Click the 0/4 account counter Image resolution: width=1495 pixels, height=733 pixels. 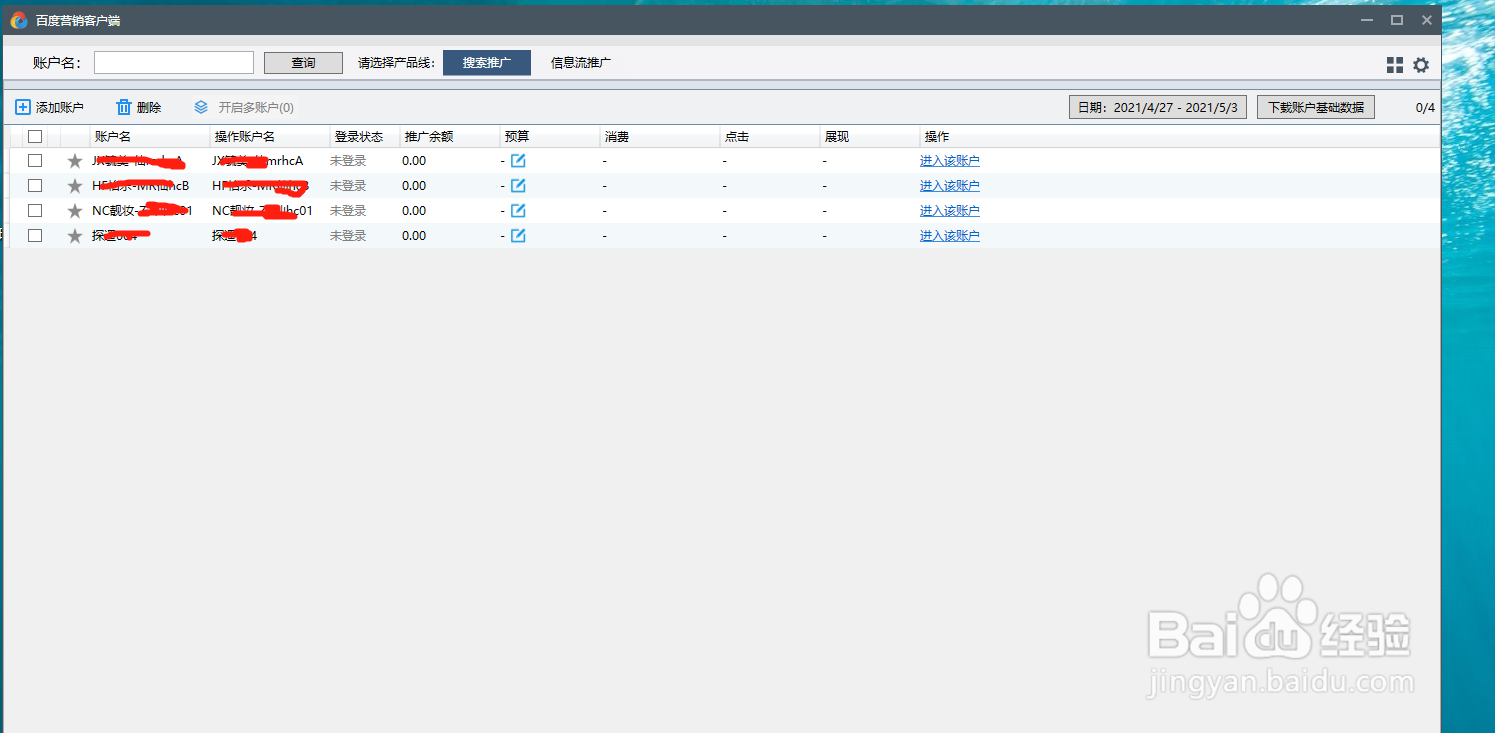[1425, 107]
